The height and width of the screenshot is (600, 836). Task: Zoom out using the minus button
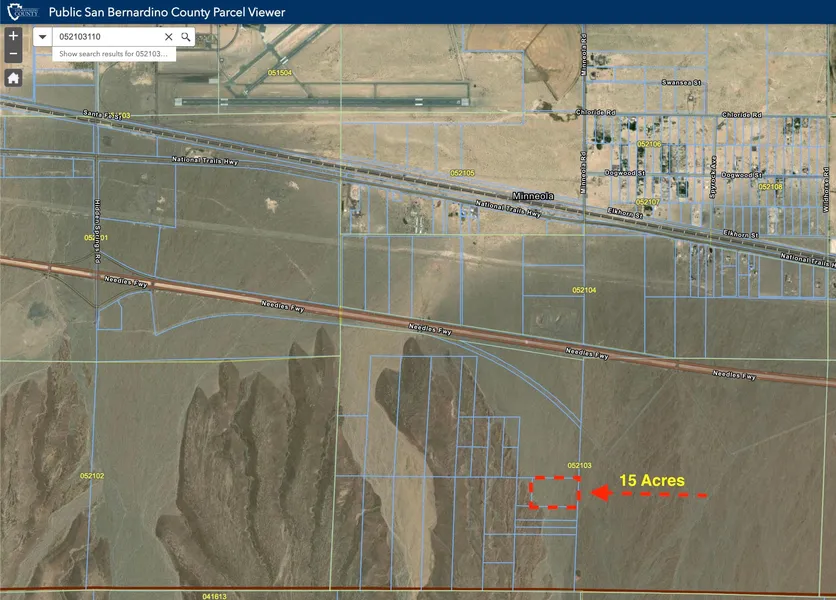(13, 54)
